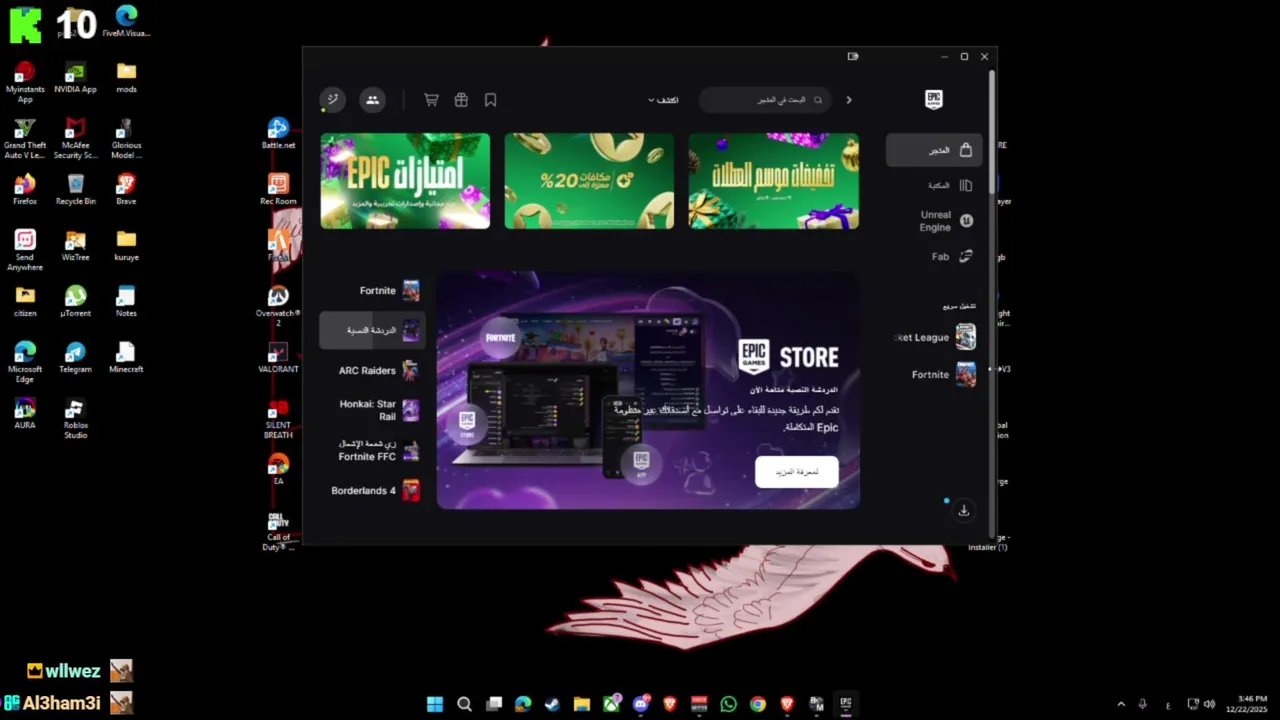Image resolution: width=1280 pixels, height=720 pixels.
Task: Open Windows Start menu
Action: tap(435, 704)
